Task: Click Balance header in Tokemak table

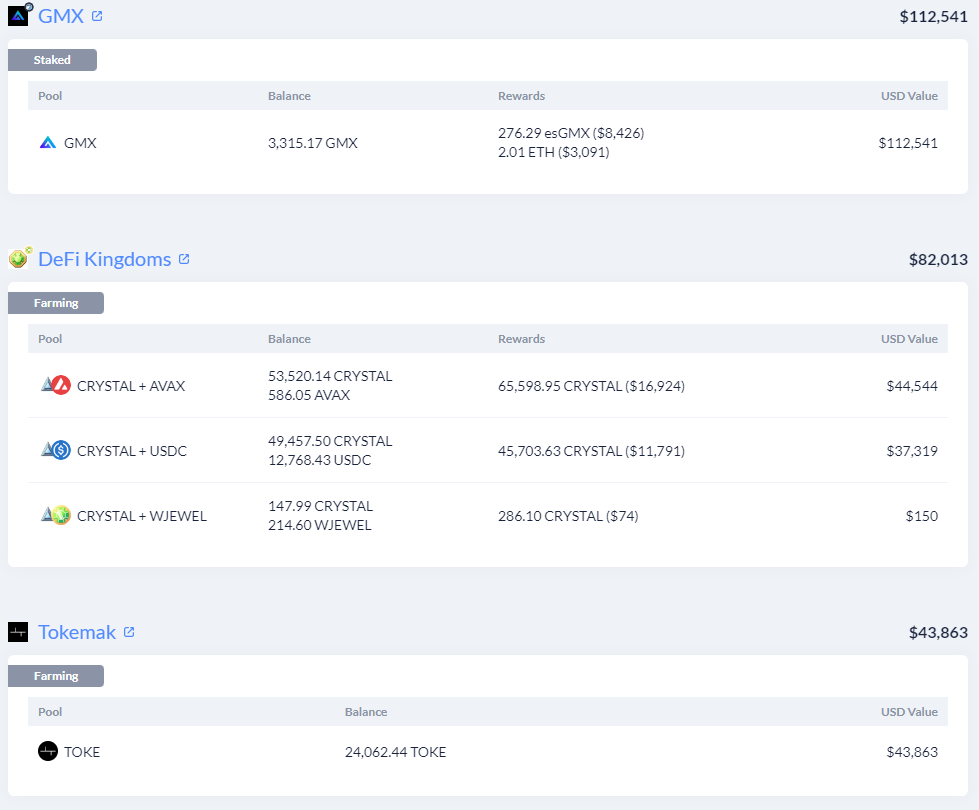Action: pos(366,711)
